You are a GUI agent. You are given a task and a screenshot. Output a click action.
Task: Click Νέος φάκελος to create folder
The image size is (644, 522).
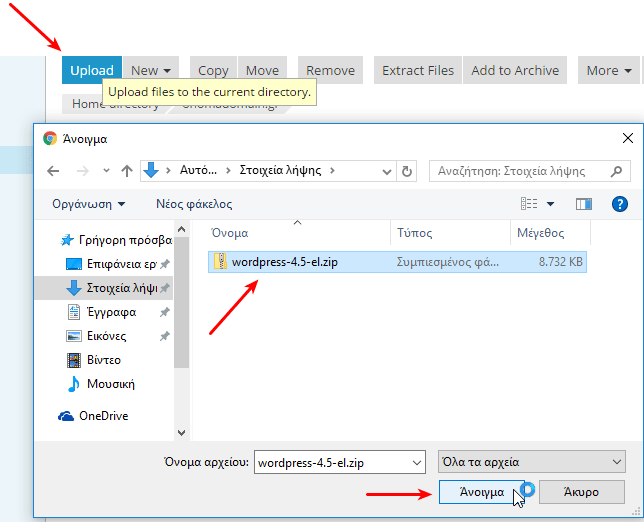tap(194, 204)
